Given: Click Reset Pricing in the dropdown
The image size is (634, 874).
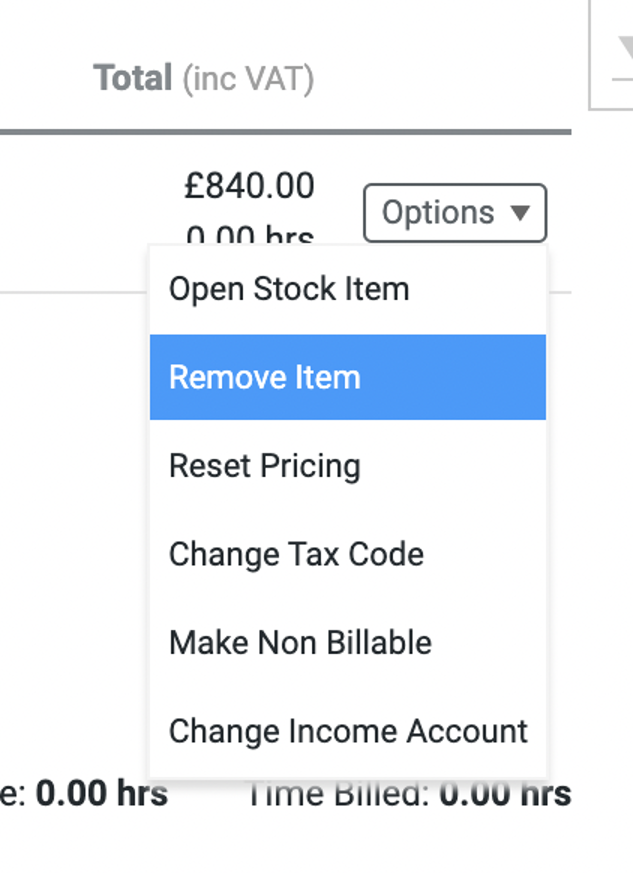Looking at the screenshot, I should [265, 466].
